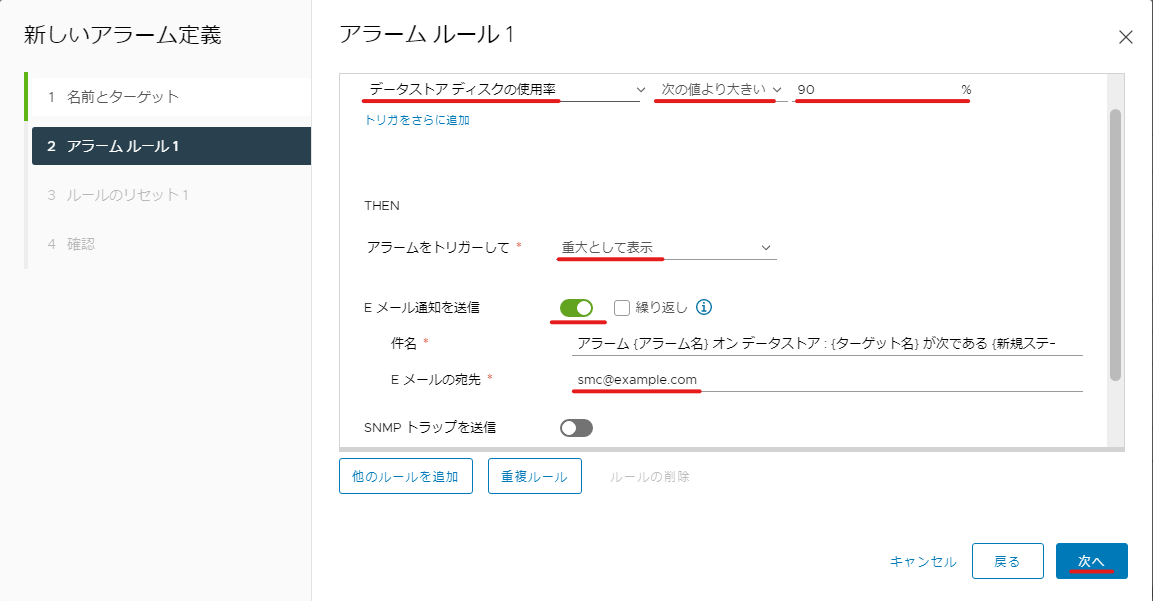1153x601 pixels.
Task: Click the threshold value field showing 90
Action: (875, 90)
